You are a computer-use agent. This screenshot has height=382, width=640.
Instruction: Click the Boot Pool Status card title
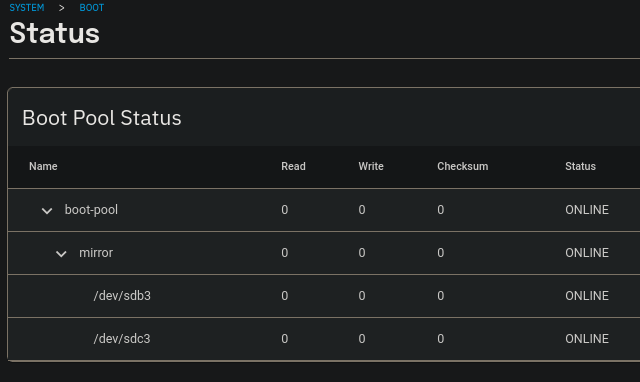(102, 118)
